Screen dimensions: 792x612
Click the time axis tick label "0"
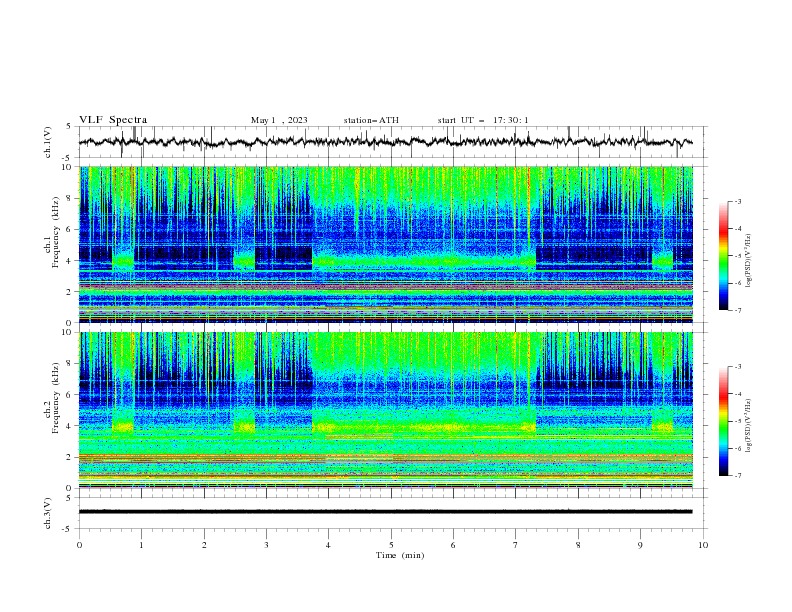click(x=79, y=545)
